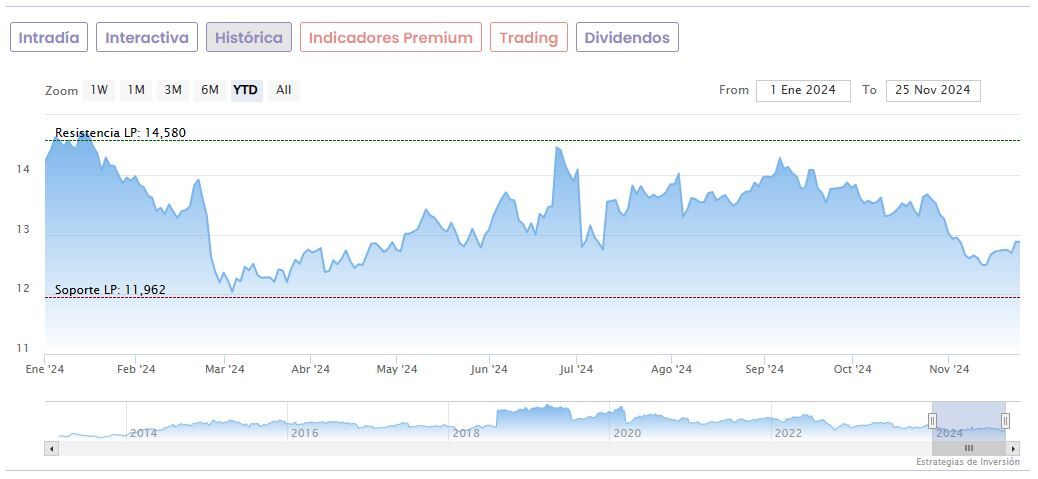1038x479 pixels.
Task: Select the 3M zoom range
Action: coord(173,90)
